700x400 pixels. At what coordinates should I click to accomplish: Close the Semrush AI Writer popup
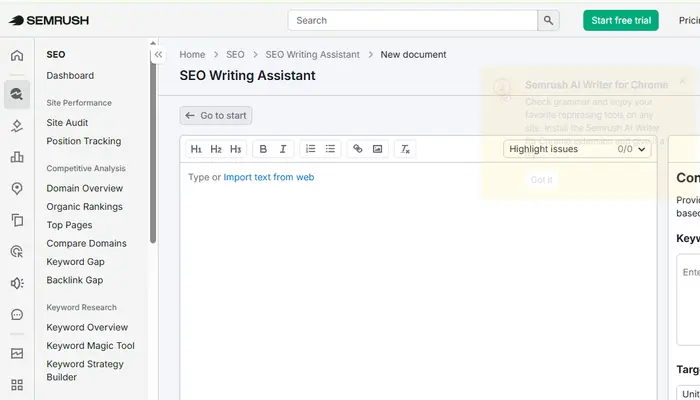click(682, 81)
